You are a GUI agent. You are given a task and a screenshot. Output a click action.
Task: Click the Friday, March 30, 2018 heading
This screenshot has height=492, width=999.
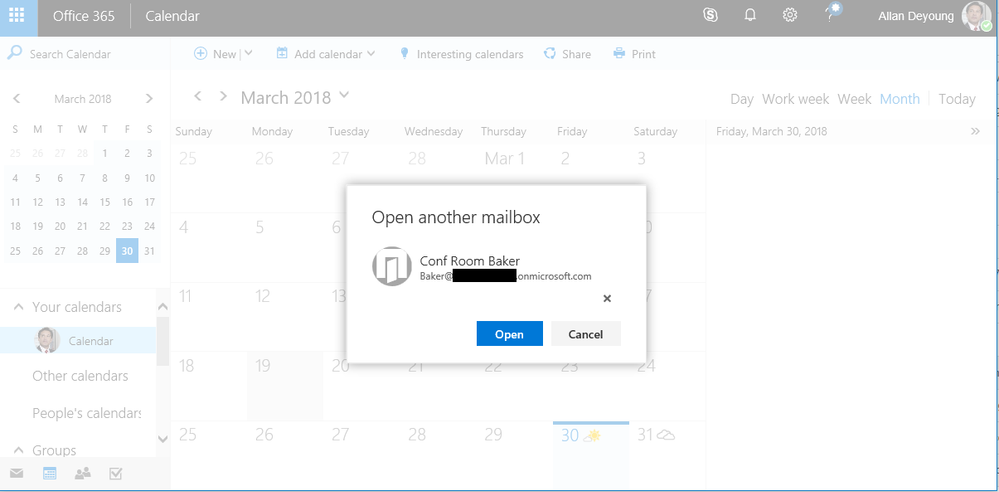(772, 131)
